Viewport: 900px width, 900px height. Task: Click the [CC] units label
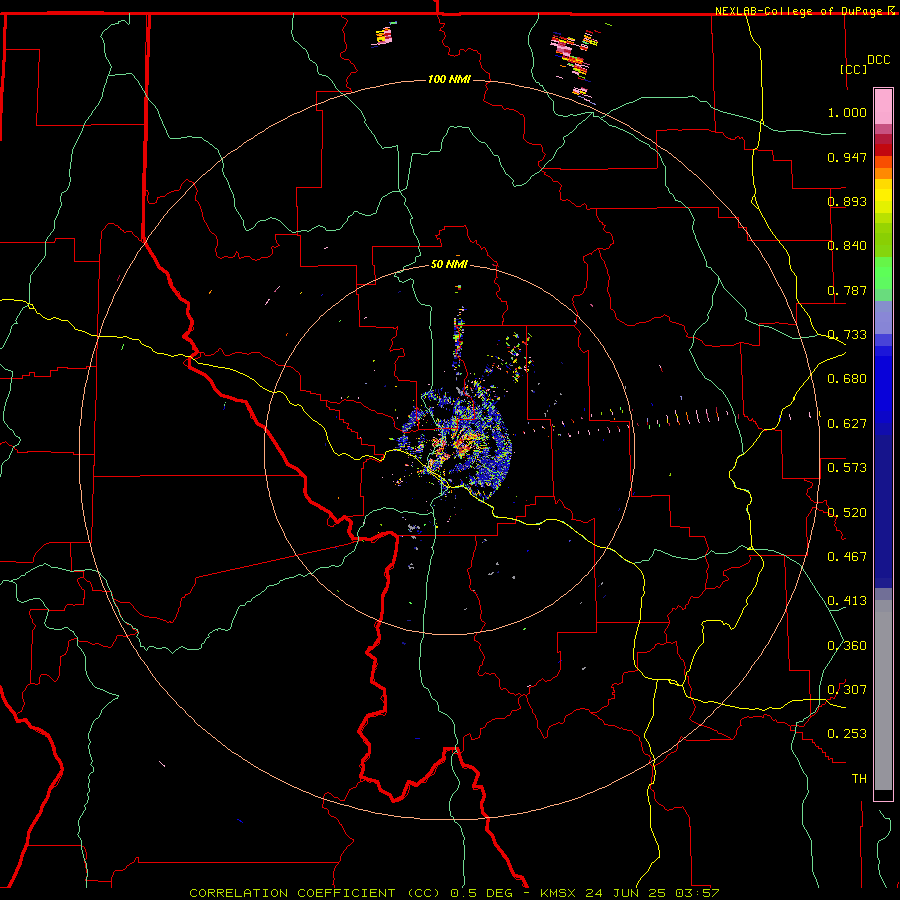pos(853,69)
